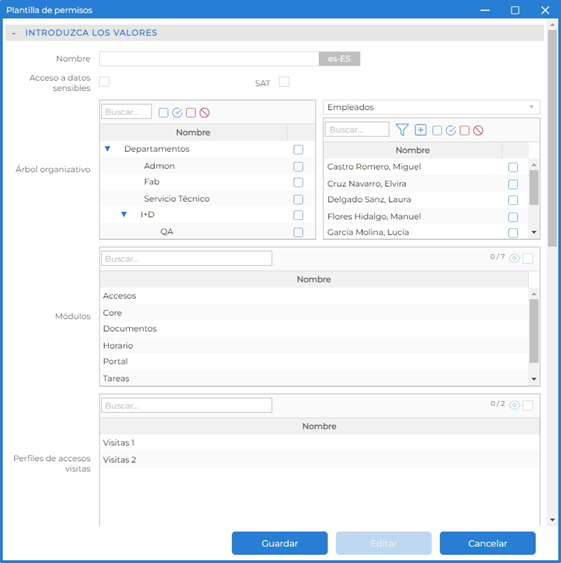Check García Molina, Lucía checkbox

[513, 233]
